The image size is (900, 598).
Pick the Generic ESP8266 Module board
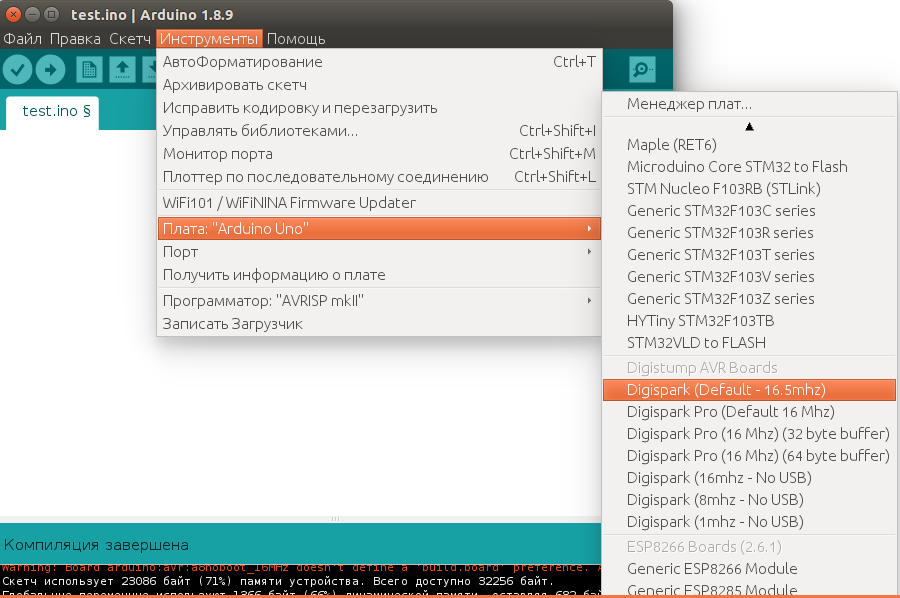[712, 569]
